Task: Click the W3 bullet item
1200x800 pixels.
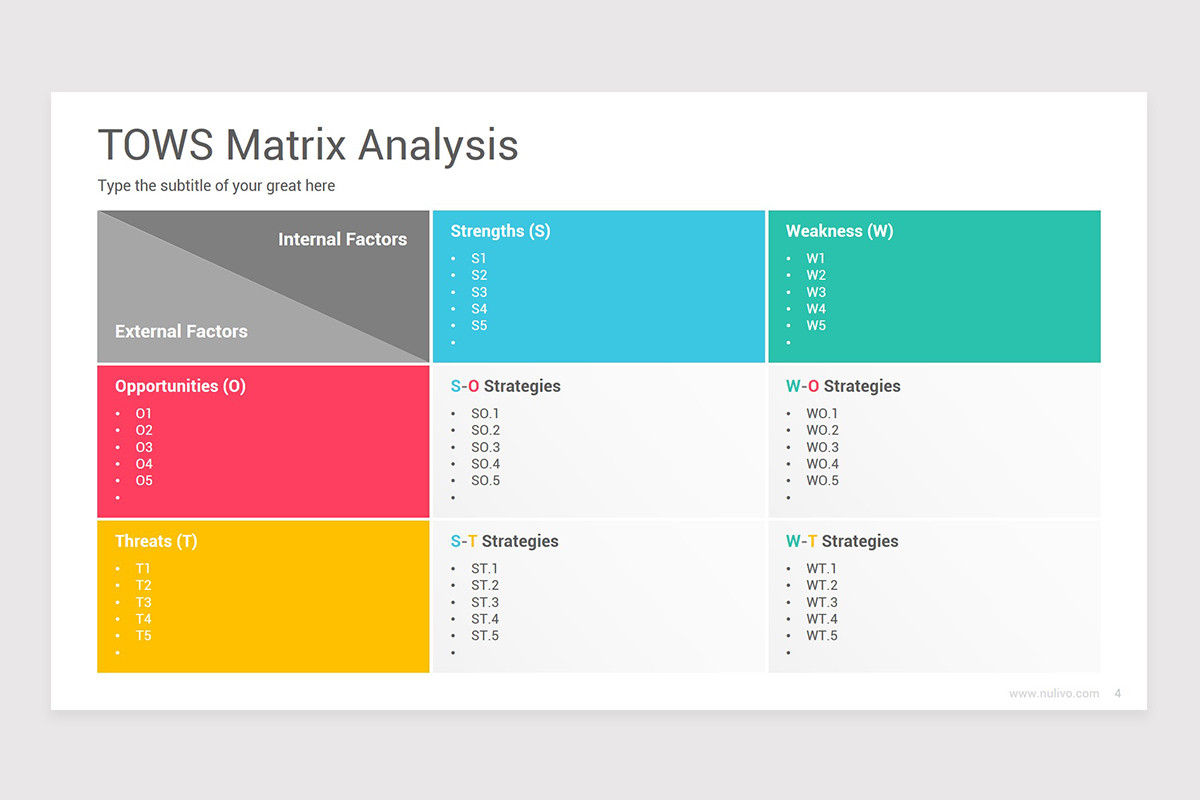Action: click(x=816, y=291)
